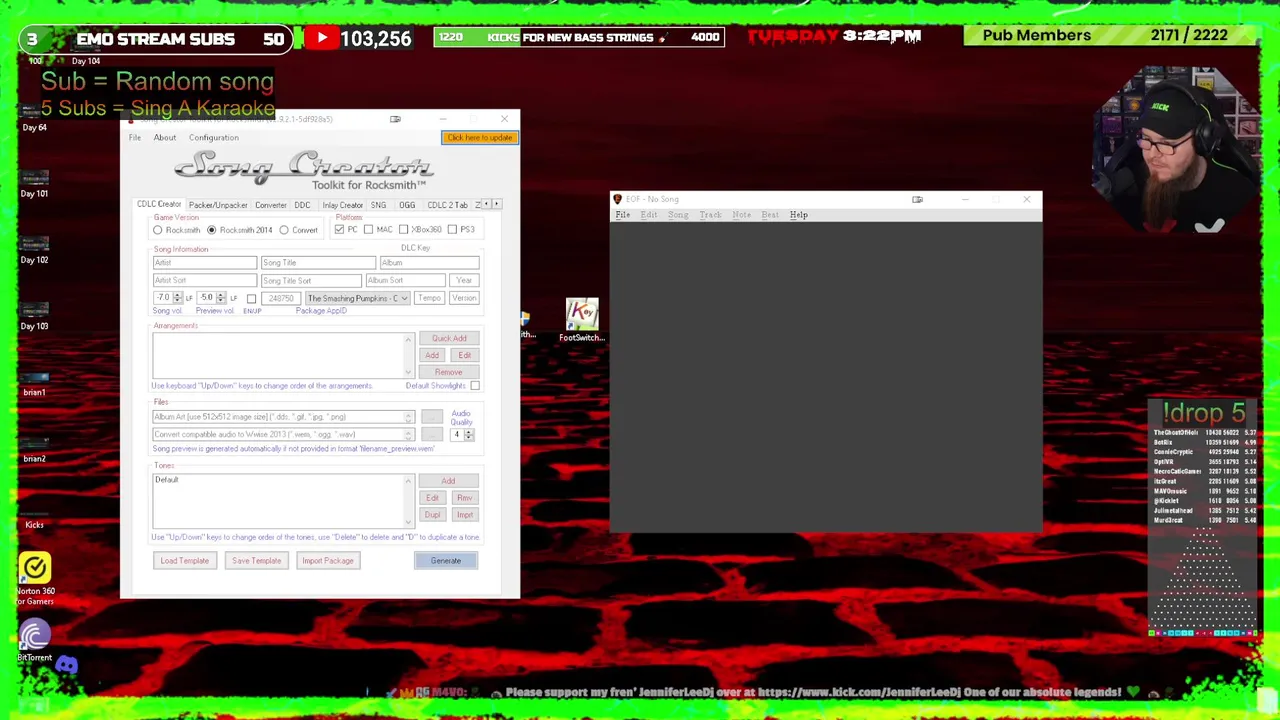Switch to the DDC tab

click(302, 205)
